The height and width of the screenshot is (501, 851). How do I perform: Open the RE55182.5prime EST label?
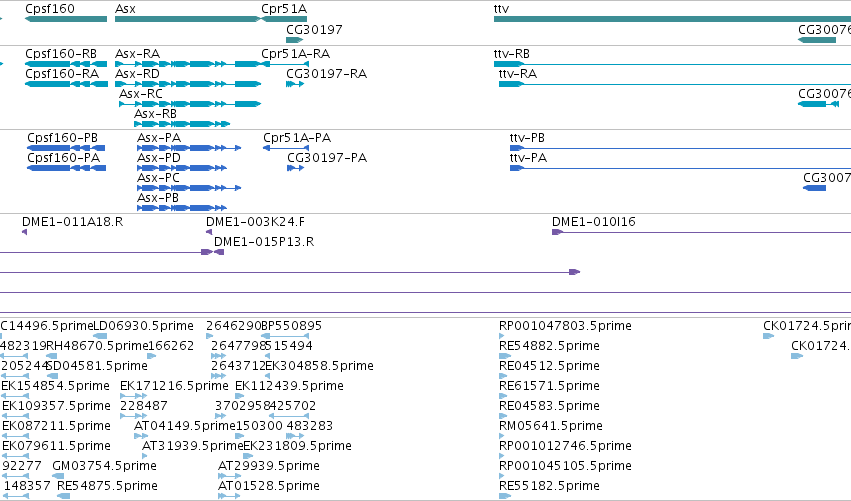coord(549,486)
